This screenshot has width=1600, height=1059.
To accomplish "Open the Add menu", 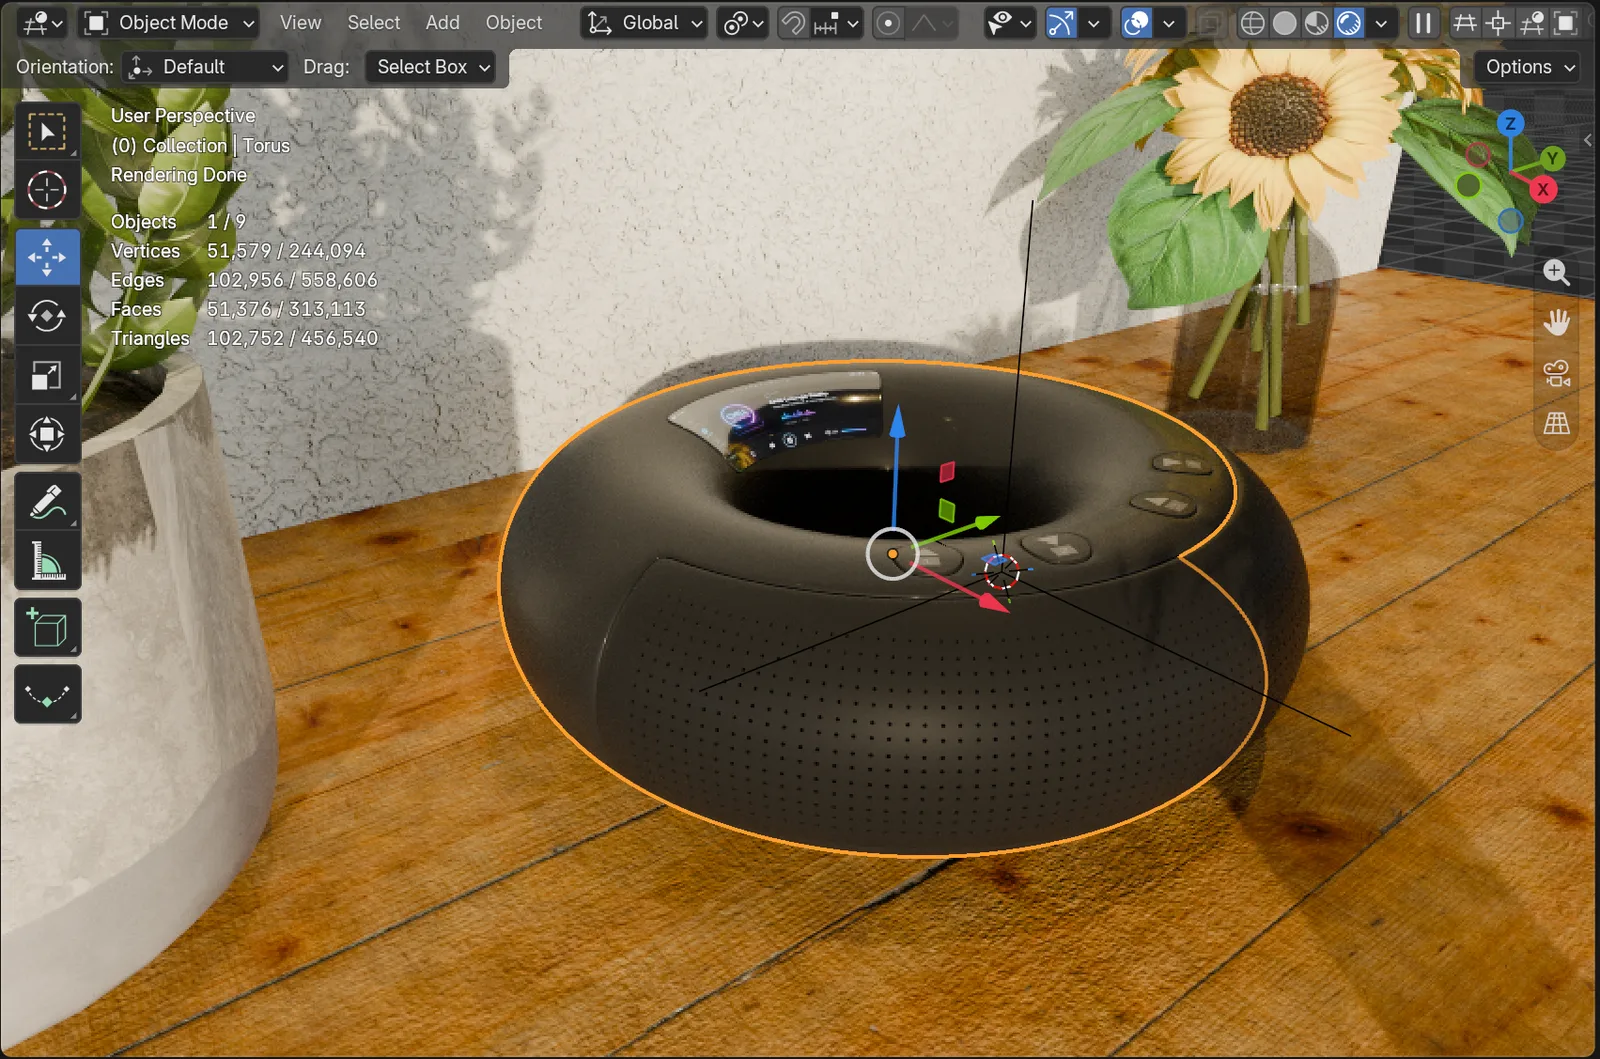I will pyautogui.click(x=443, y=23).
